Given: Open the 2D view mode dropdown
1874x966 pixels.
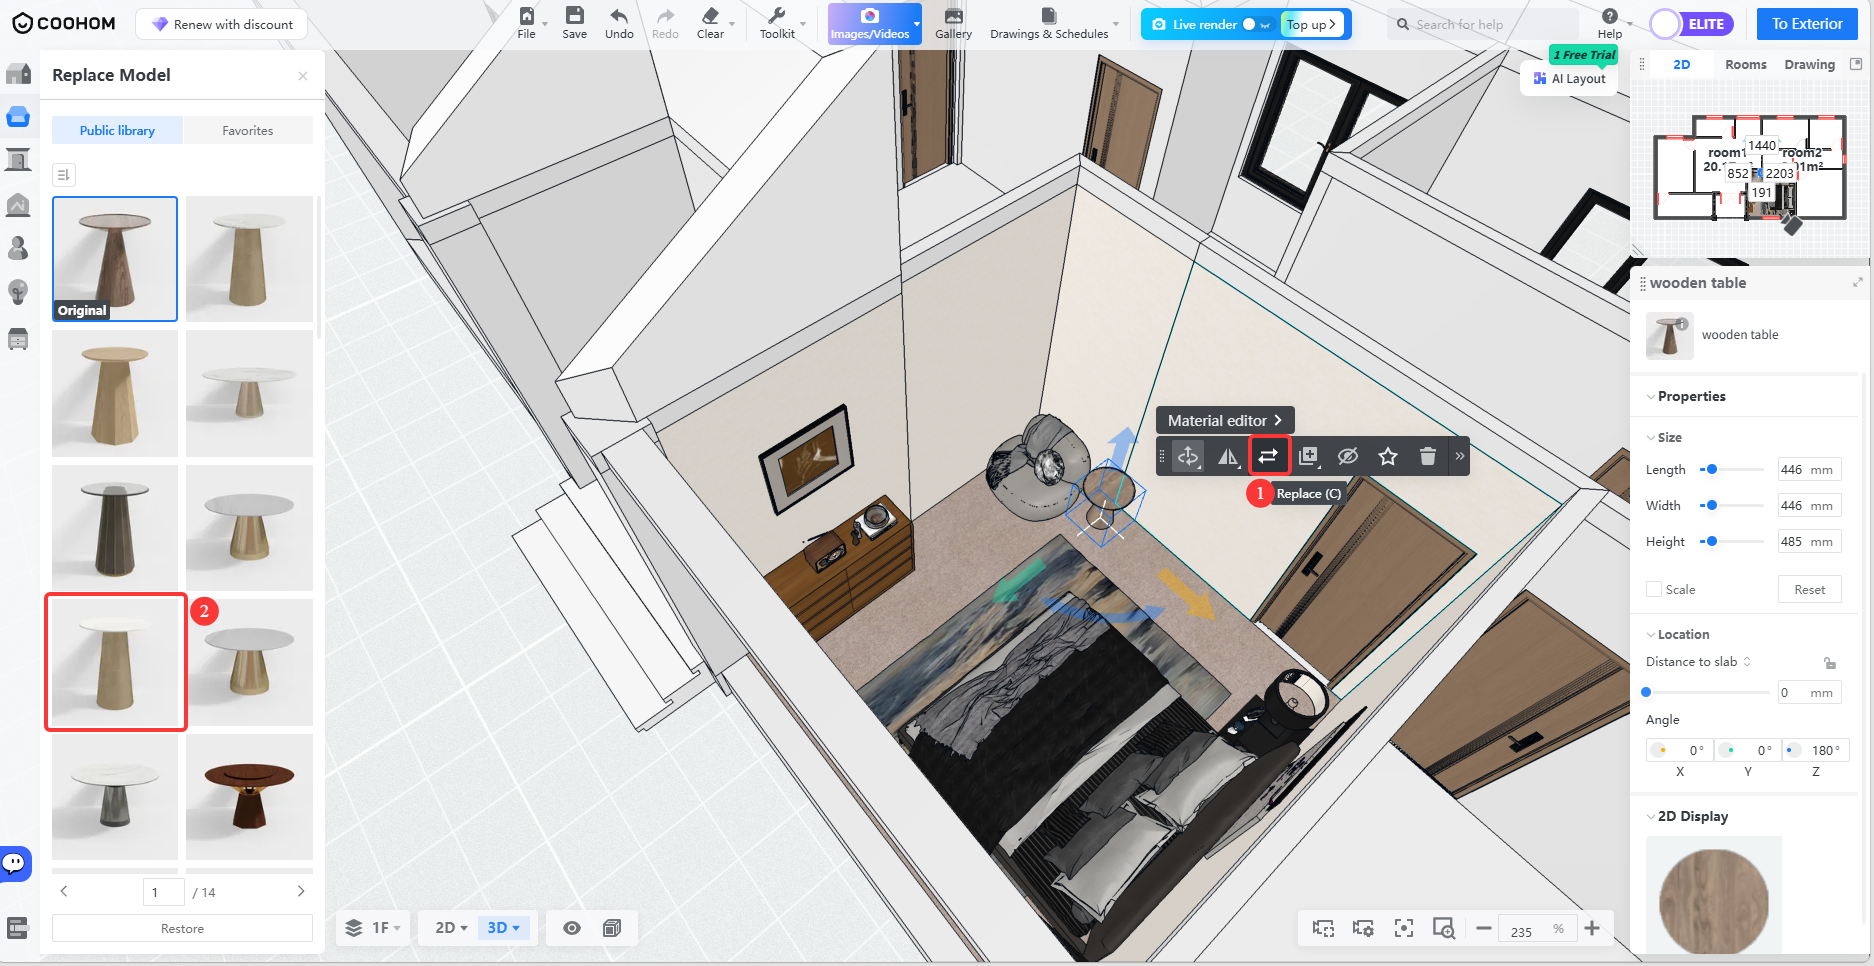Looking at the screenshot, I should [x=451, y=928].
